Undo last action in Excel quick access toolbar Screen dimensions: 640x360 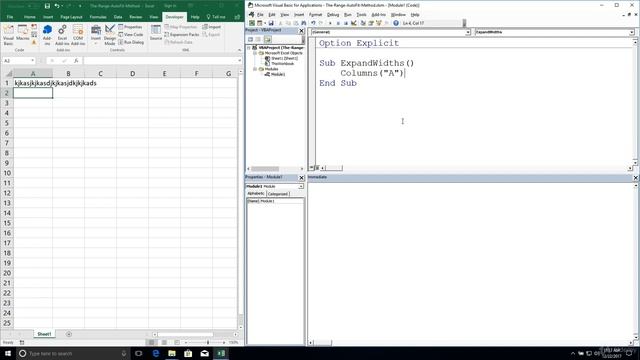[57, 6]
